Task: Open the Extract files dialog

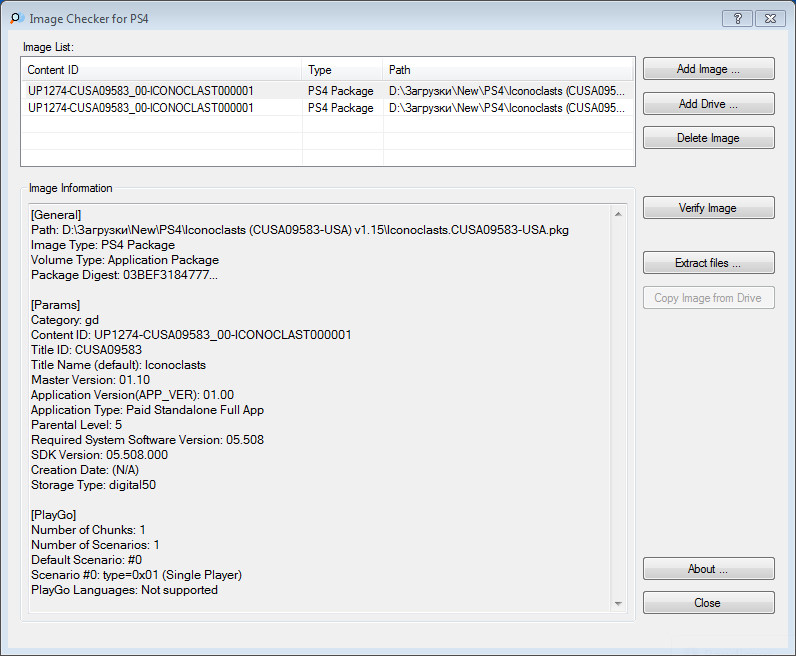Action: pos(708,263)
